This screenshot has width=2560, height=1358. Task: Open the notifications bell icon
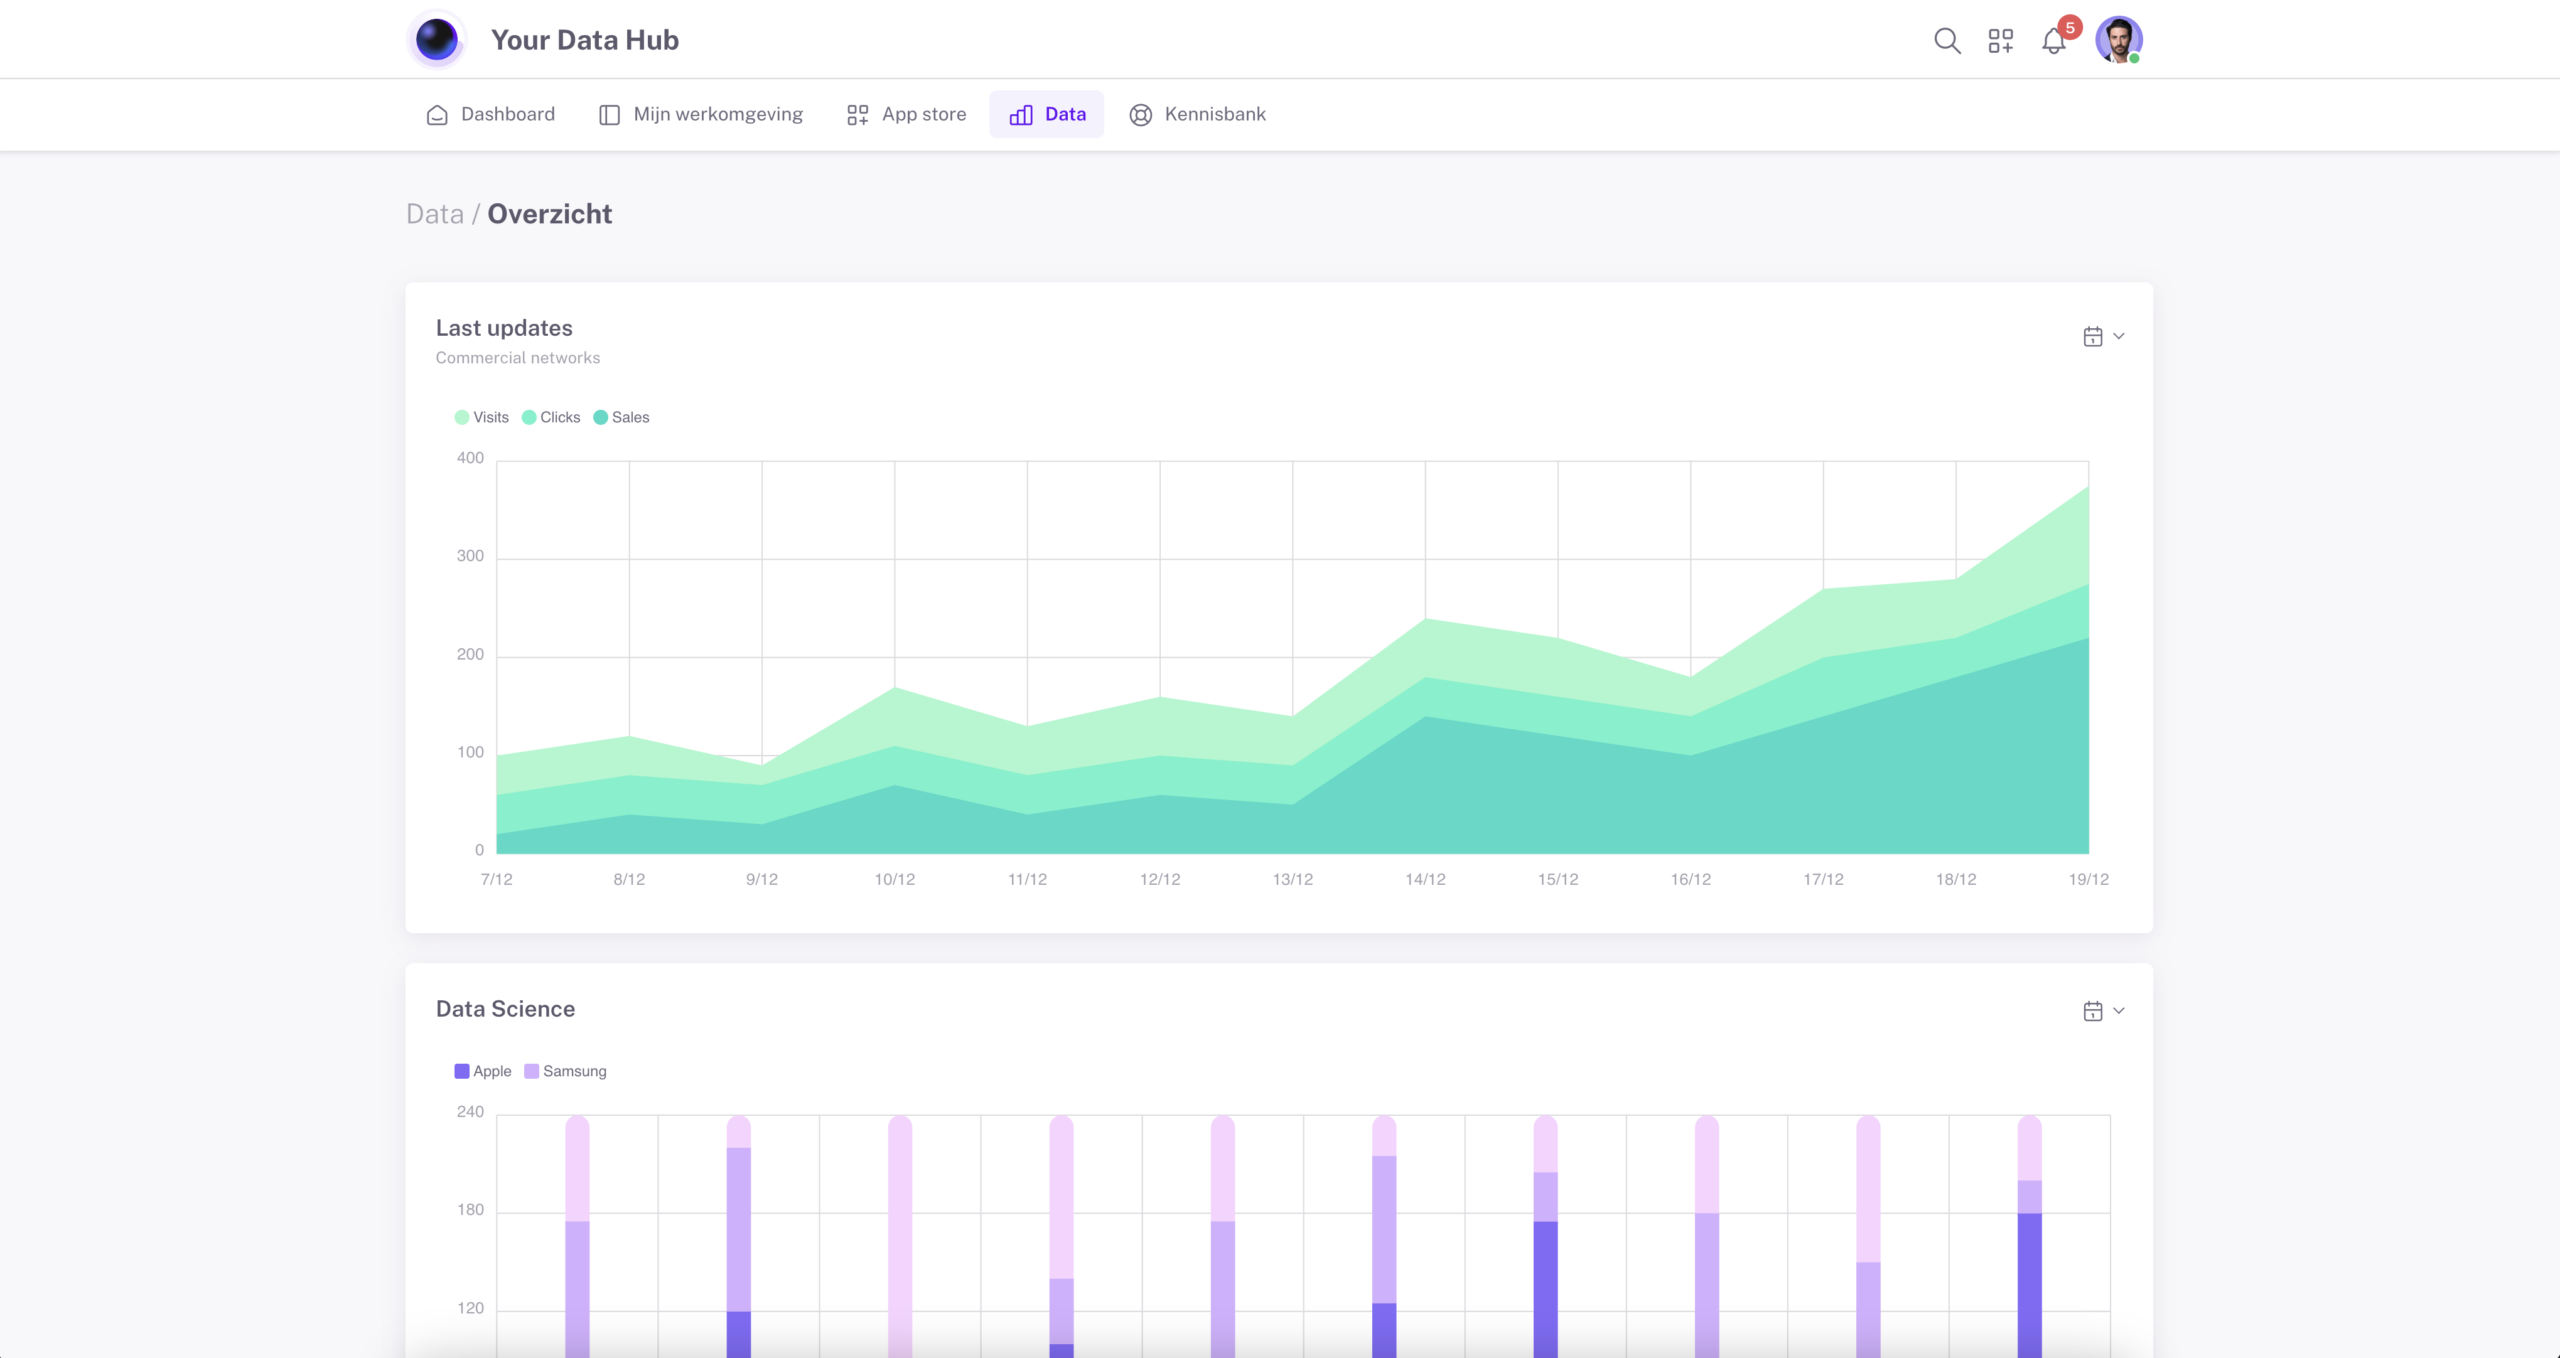[x=2053, y=42]
